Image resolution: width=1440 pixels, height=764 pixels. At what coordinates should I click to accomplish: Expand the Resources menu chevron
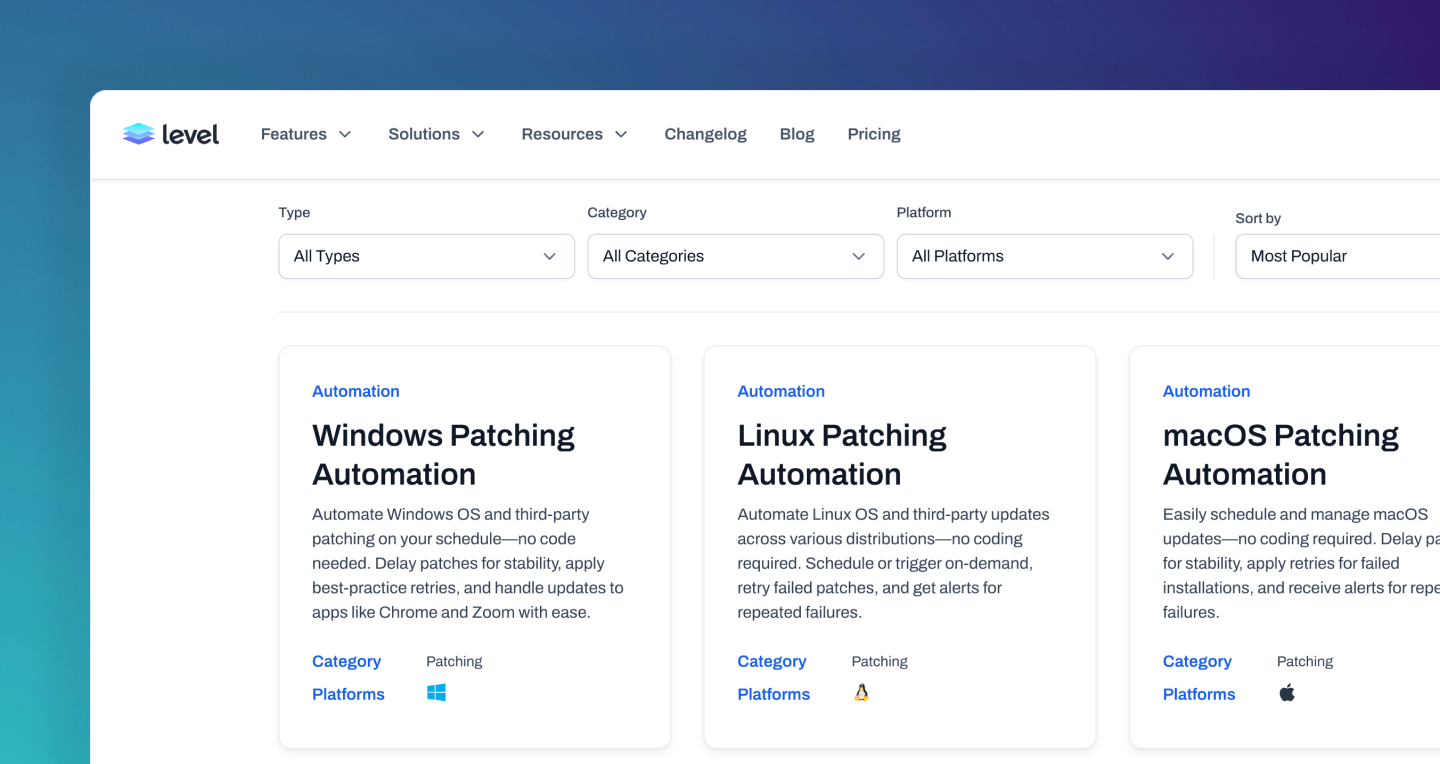pyautogui.click(x=621, y=134)
